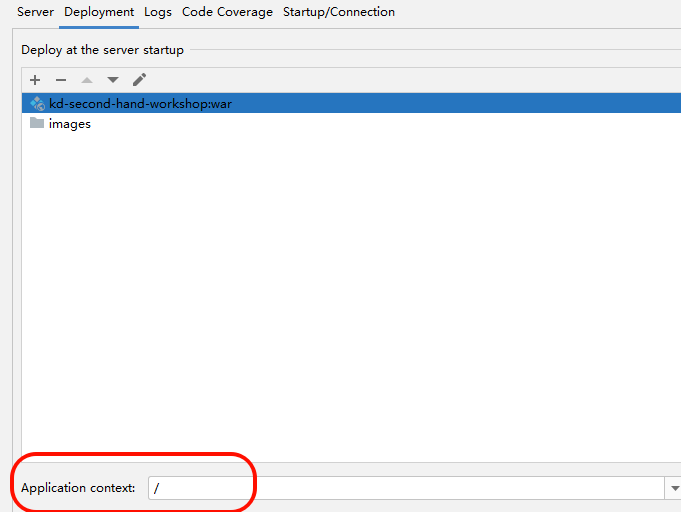Click the Edit pencil icon
Viewport: 681px width, 512px height.
[139, 80]
